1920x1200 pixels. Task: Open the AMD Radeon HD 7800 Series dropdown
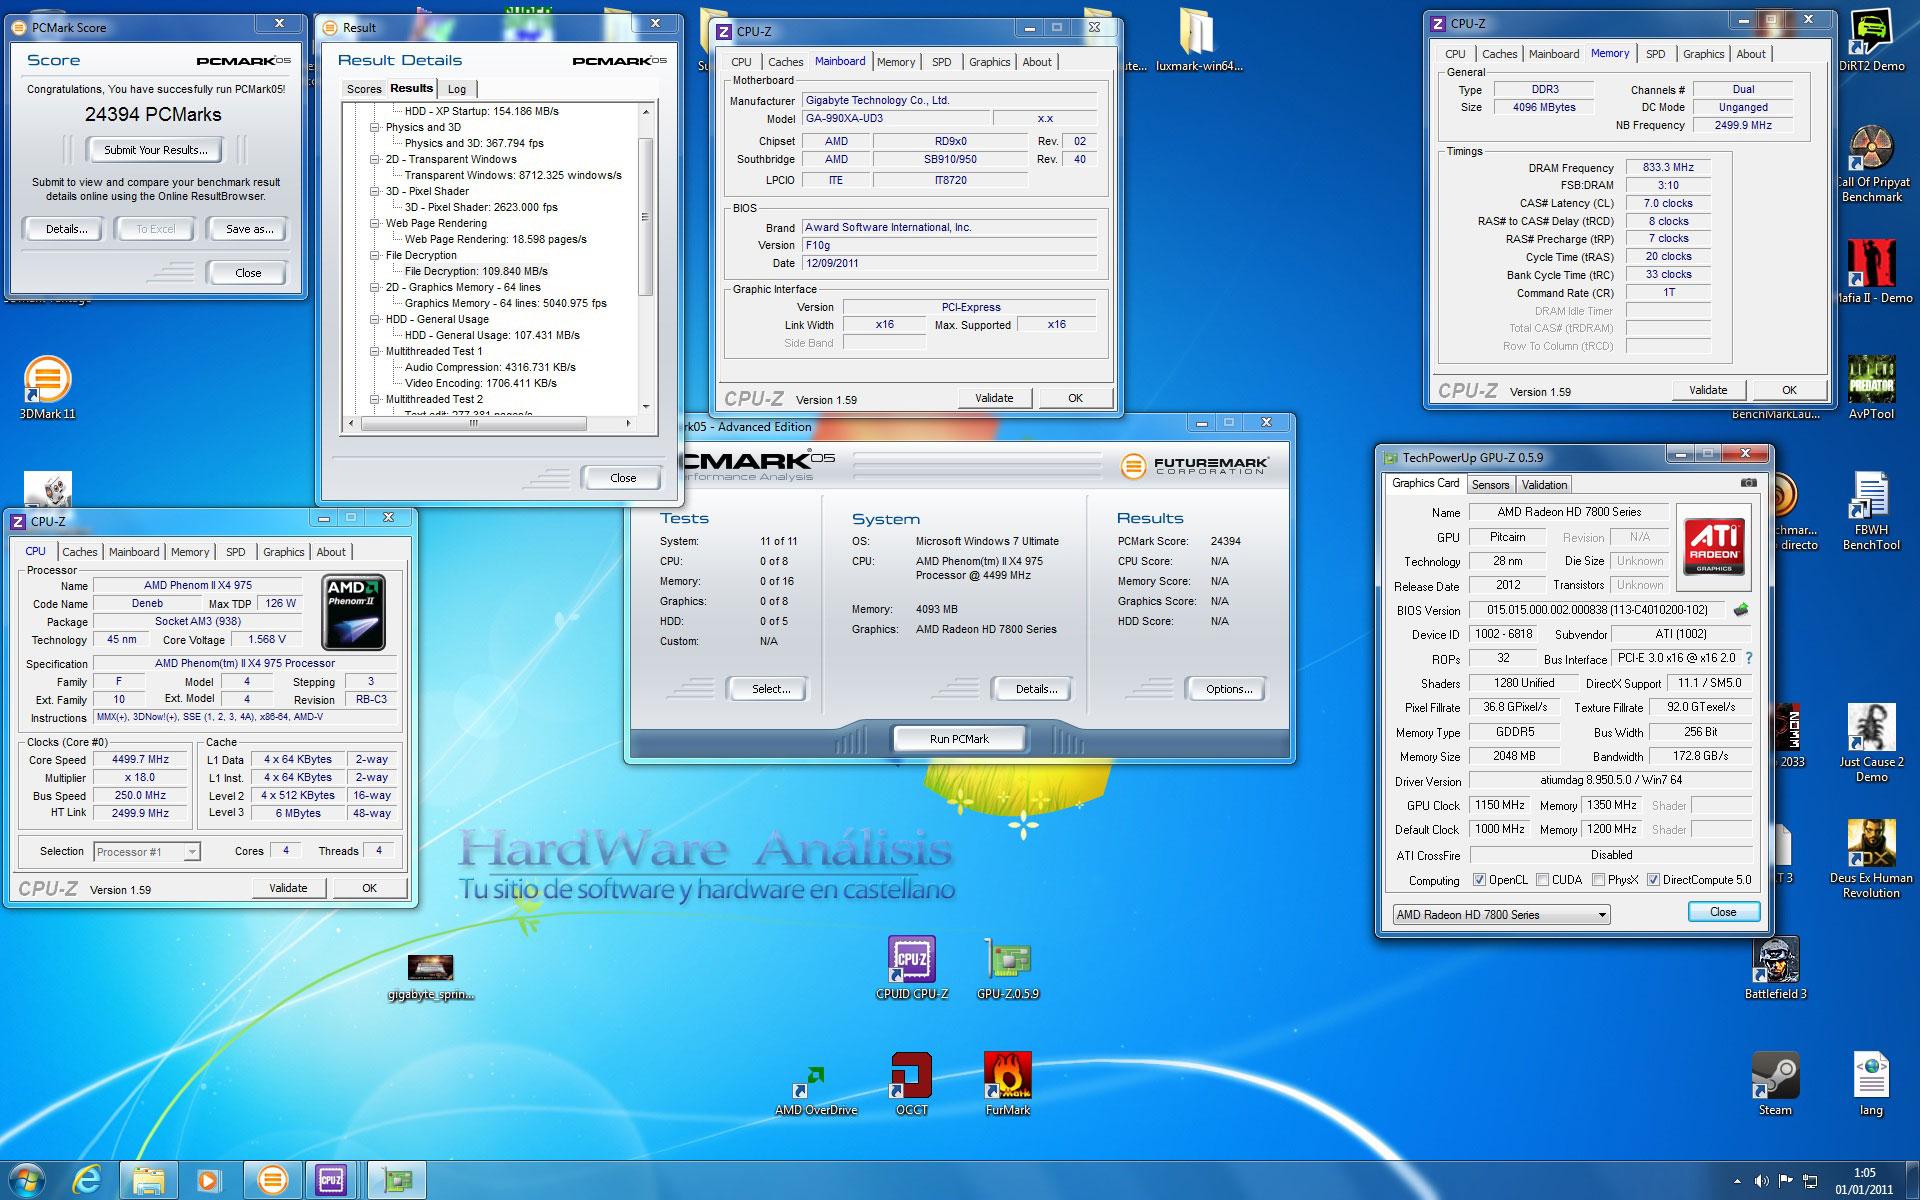click(1501, 914)
